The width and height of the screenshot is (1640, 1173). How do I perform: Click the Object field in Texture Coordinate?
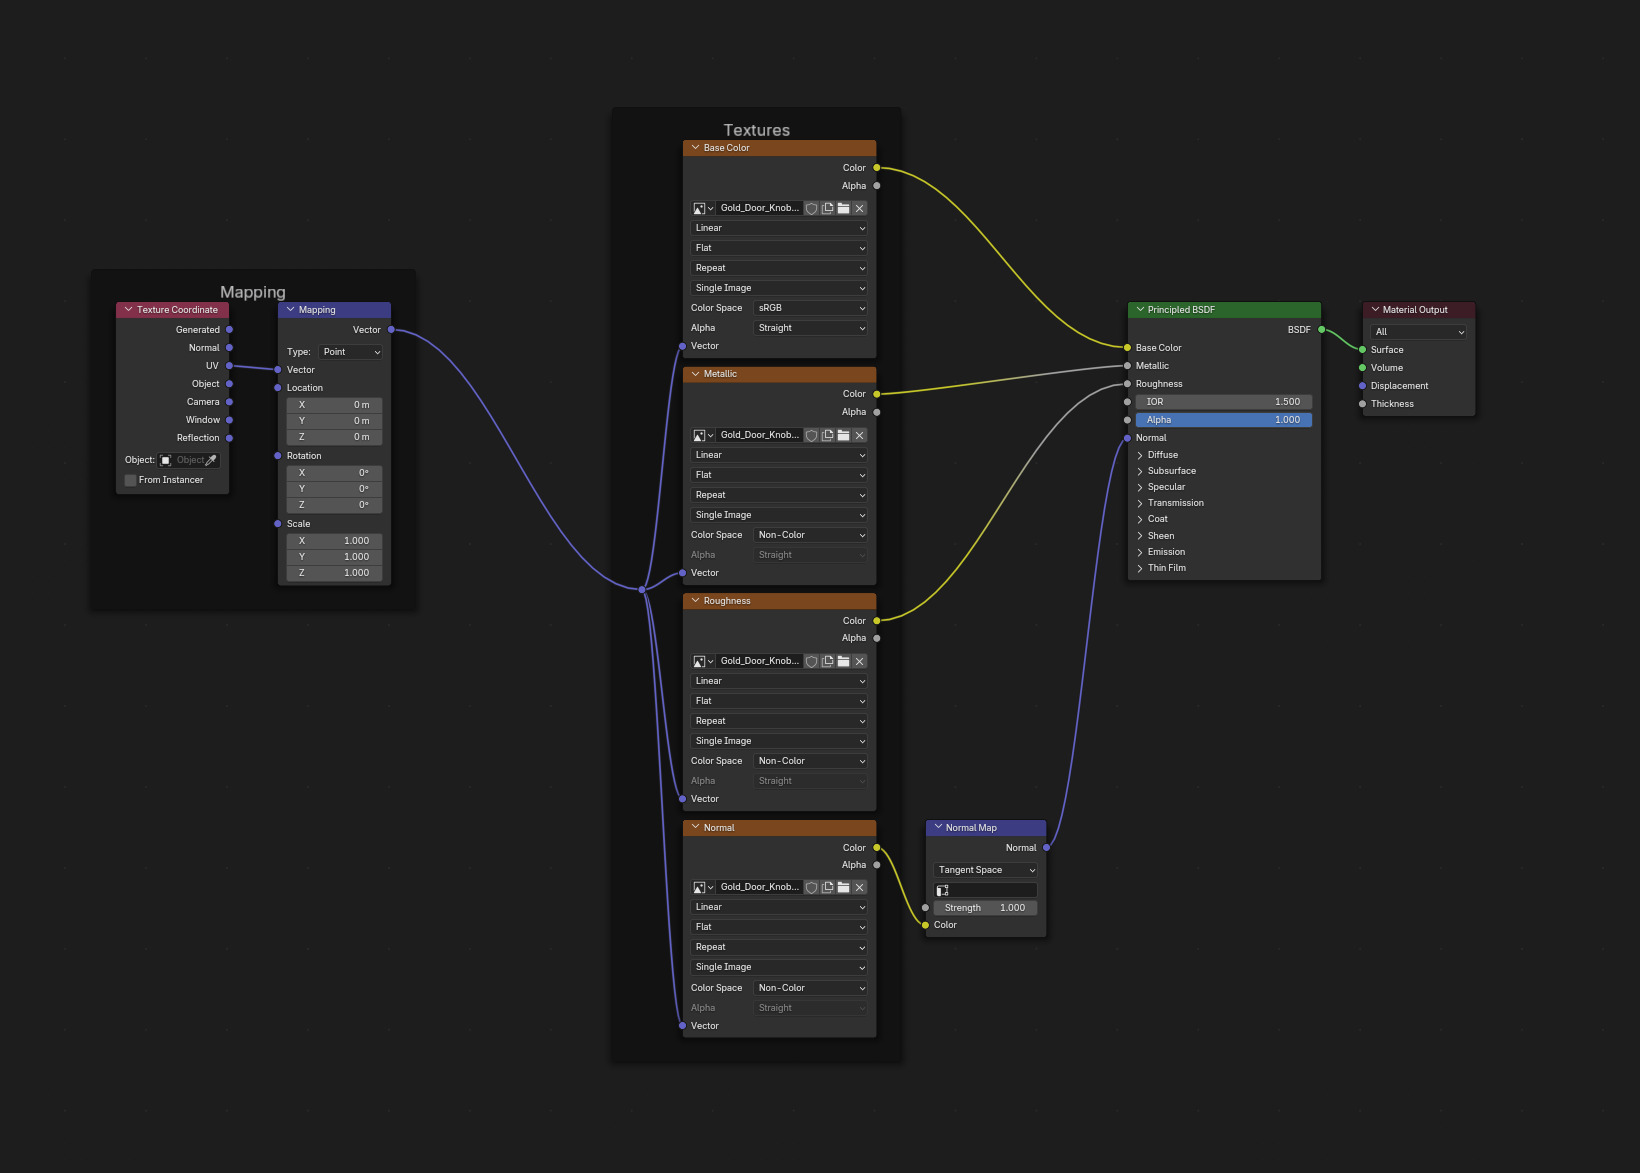[x=189, y=461]
